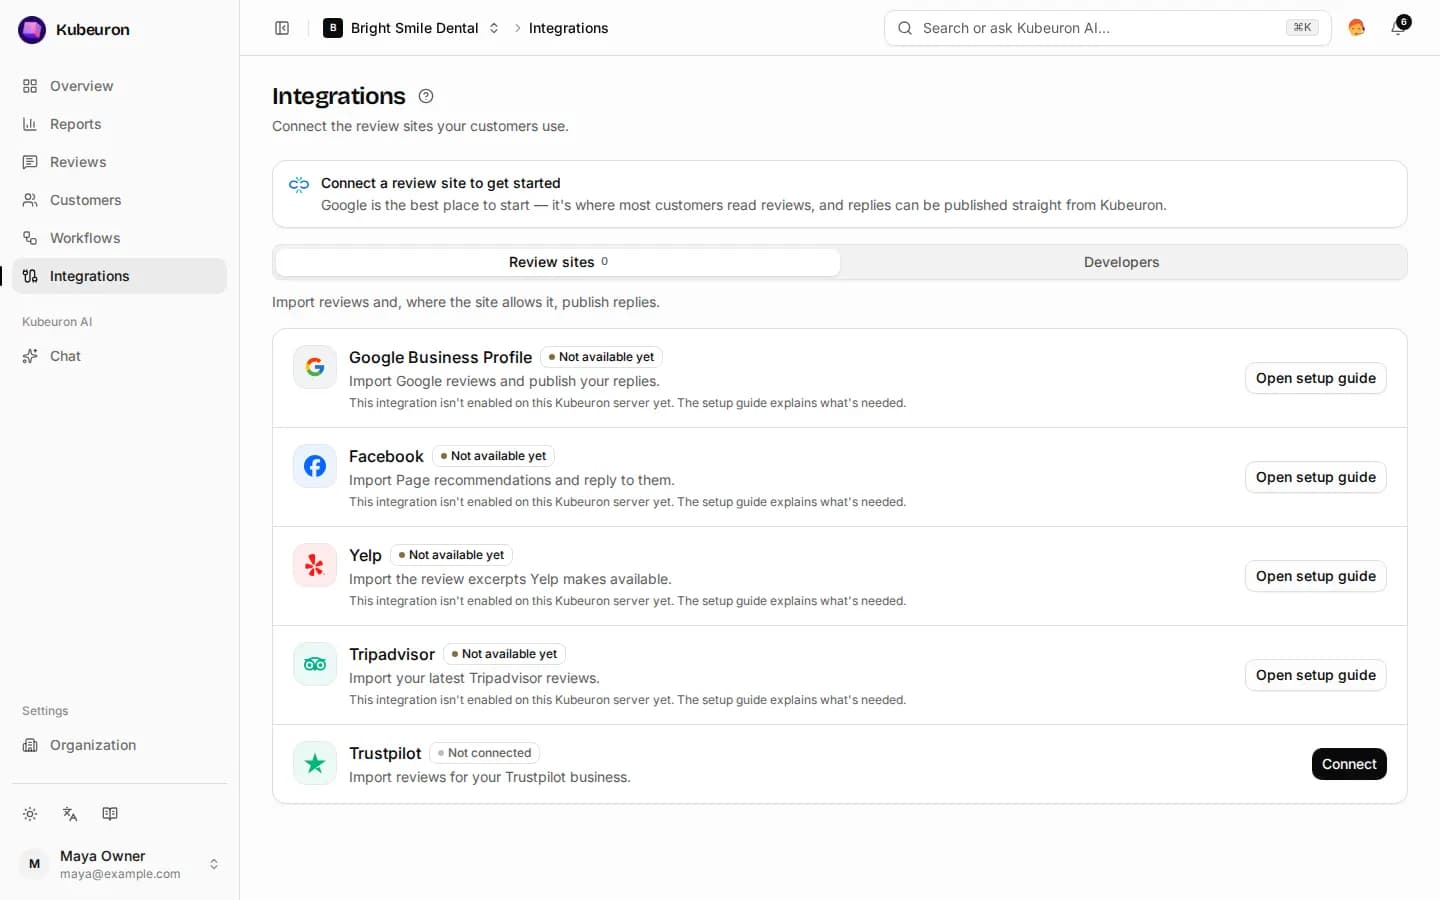This screenshot has height=900, width=1440.
Task: Expand the Maya Owner account menu
Action: click(x=120, y=864)
